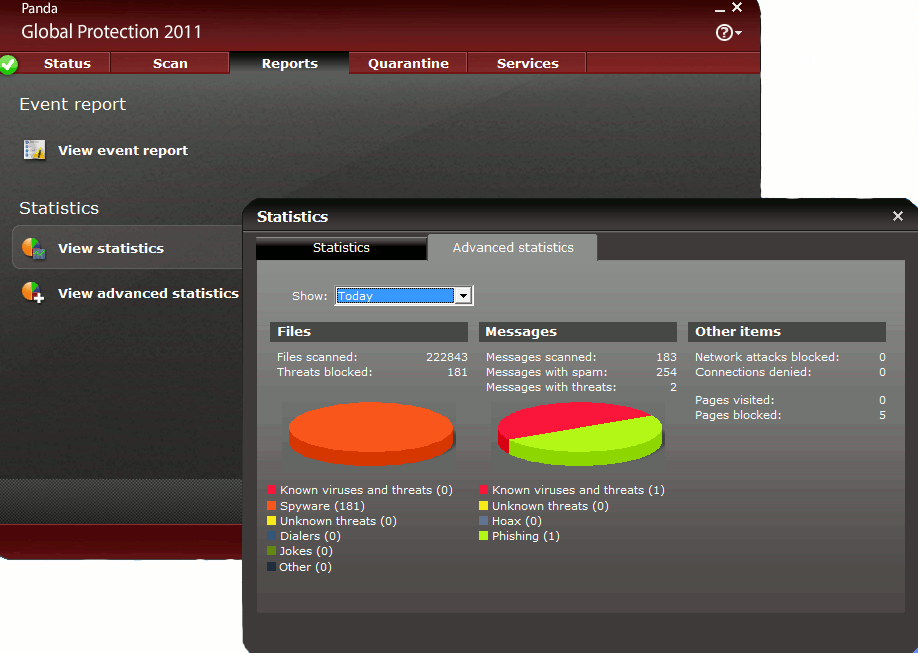Image resolution: width=918 pixels, height=653 pixels.
Task: Go to the Quarantine tab
Action: coord(408,63)
